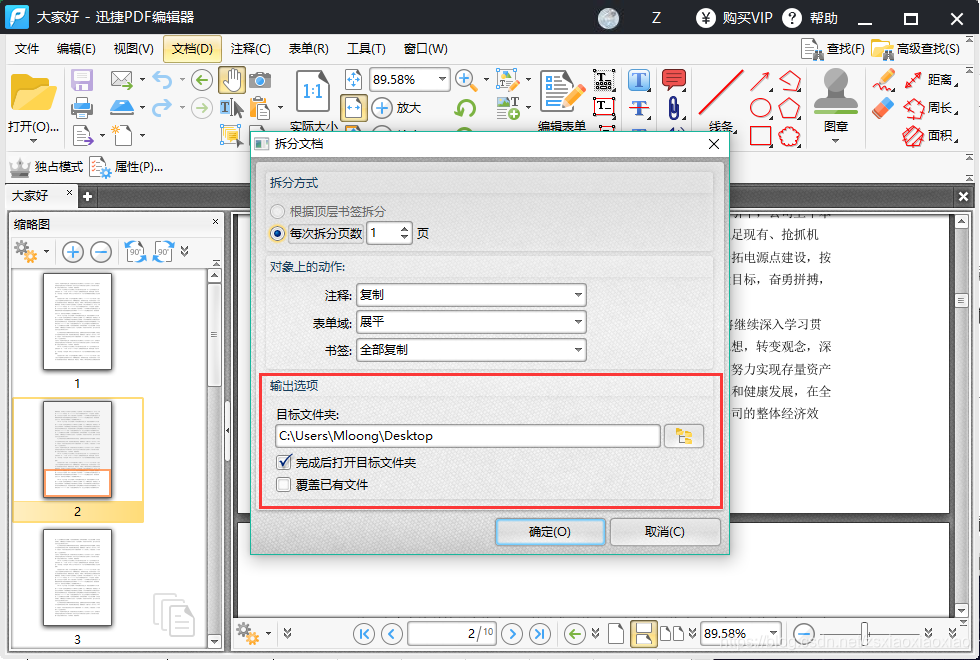Click the redo arrow icon
This screenshot has height=660, width=980.
[162, 108]
